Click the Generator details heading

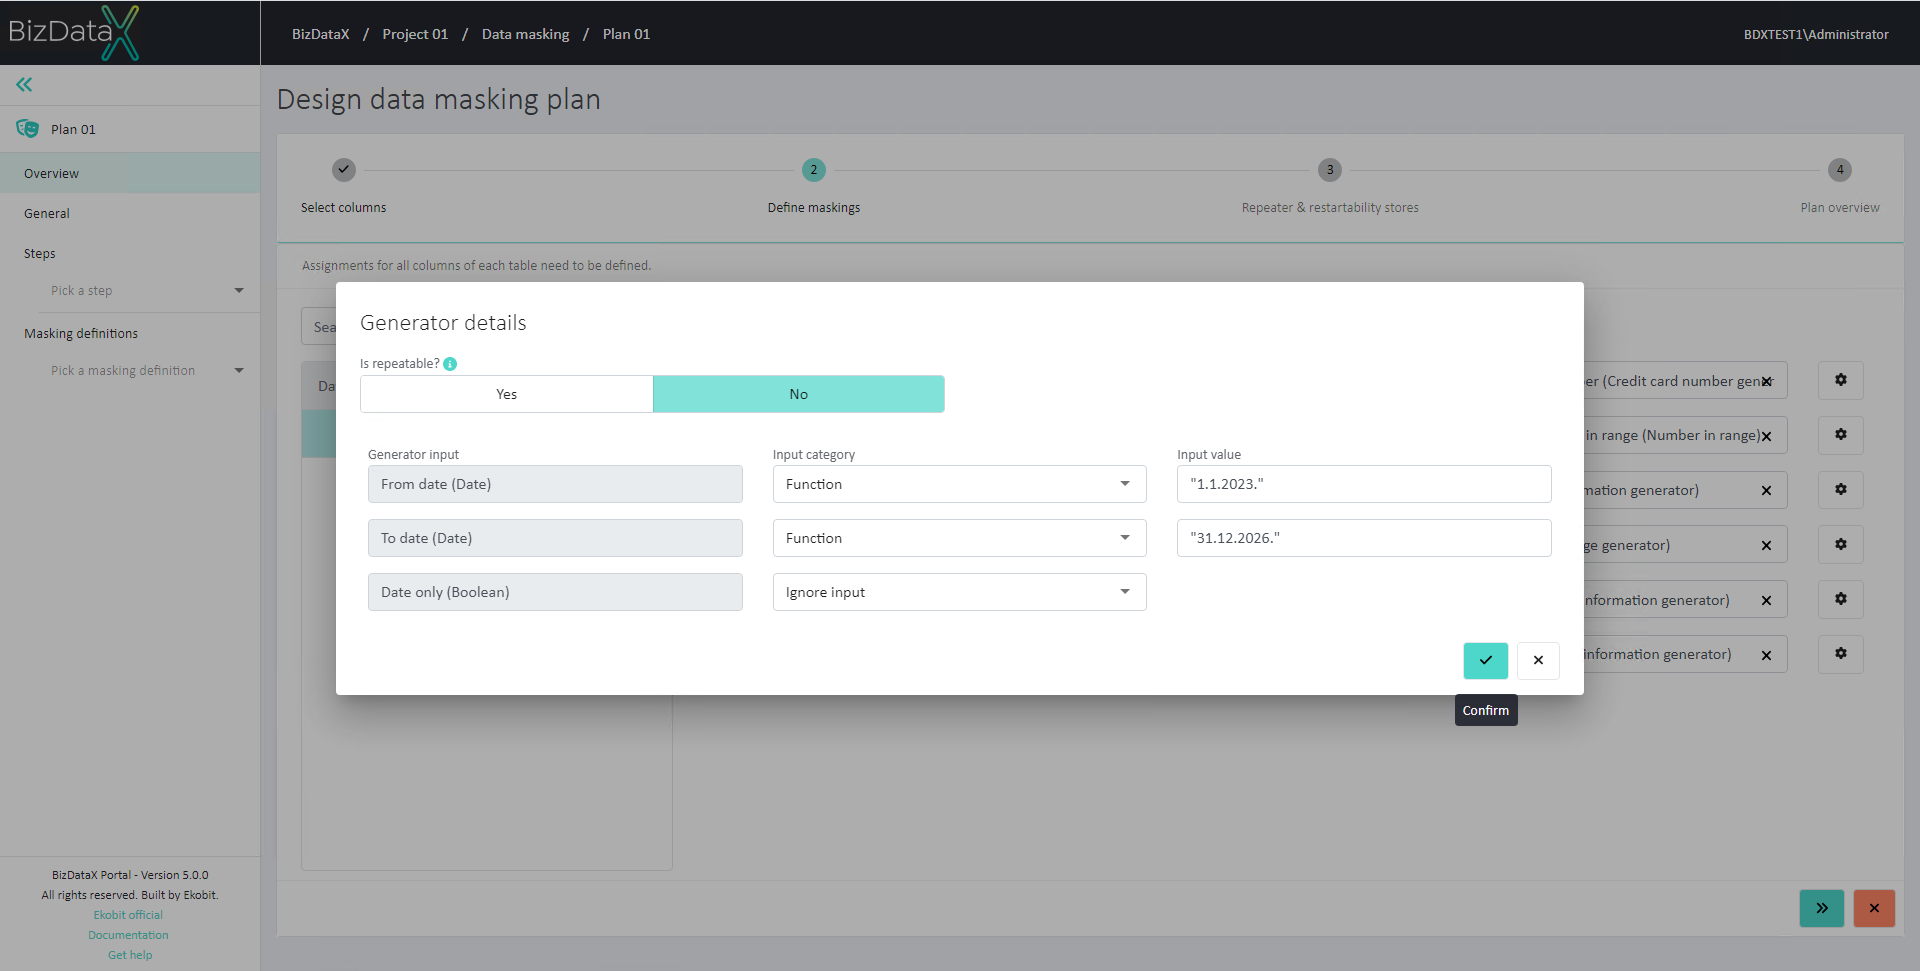click(443, 323)
